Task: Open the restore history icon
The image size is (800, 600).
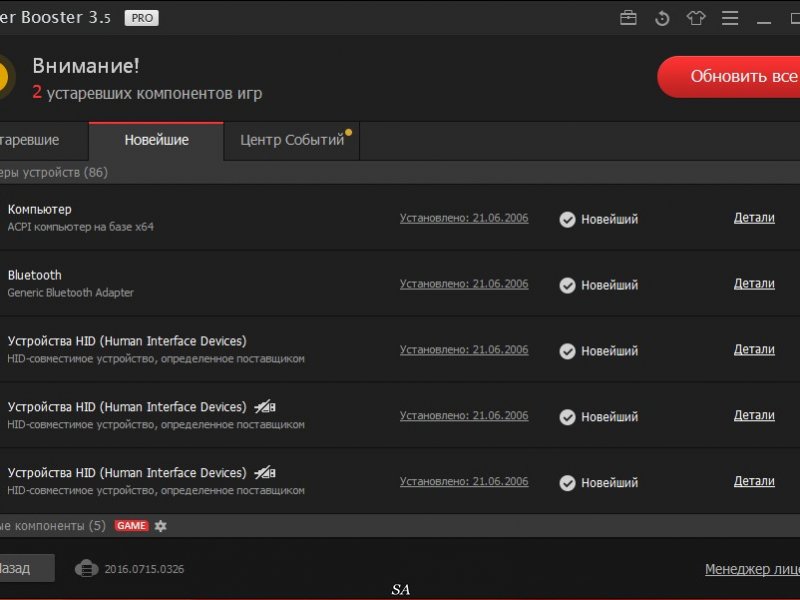Action: [662, 18]
